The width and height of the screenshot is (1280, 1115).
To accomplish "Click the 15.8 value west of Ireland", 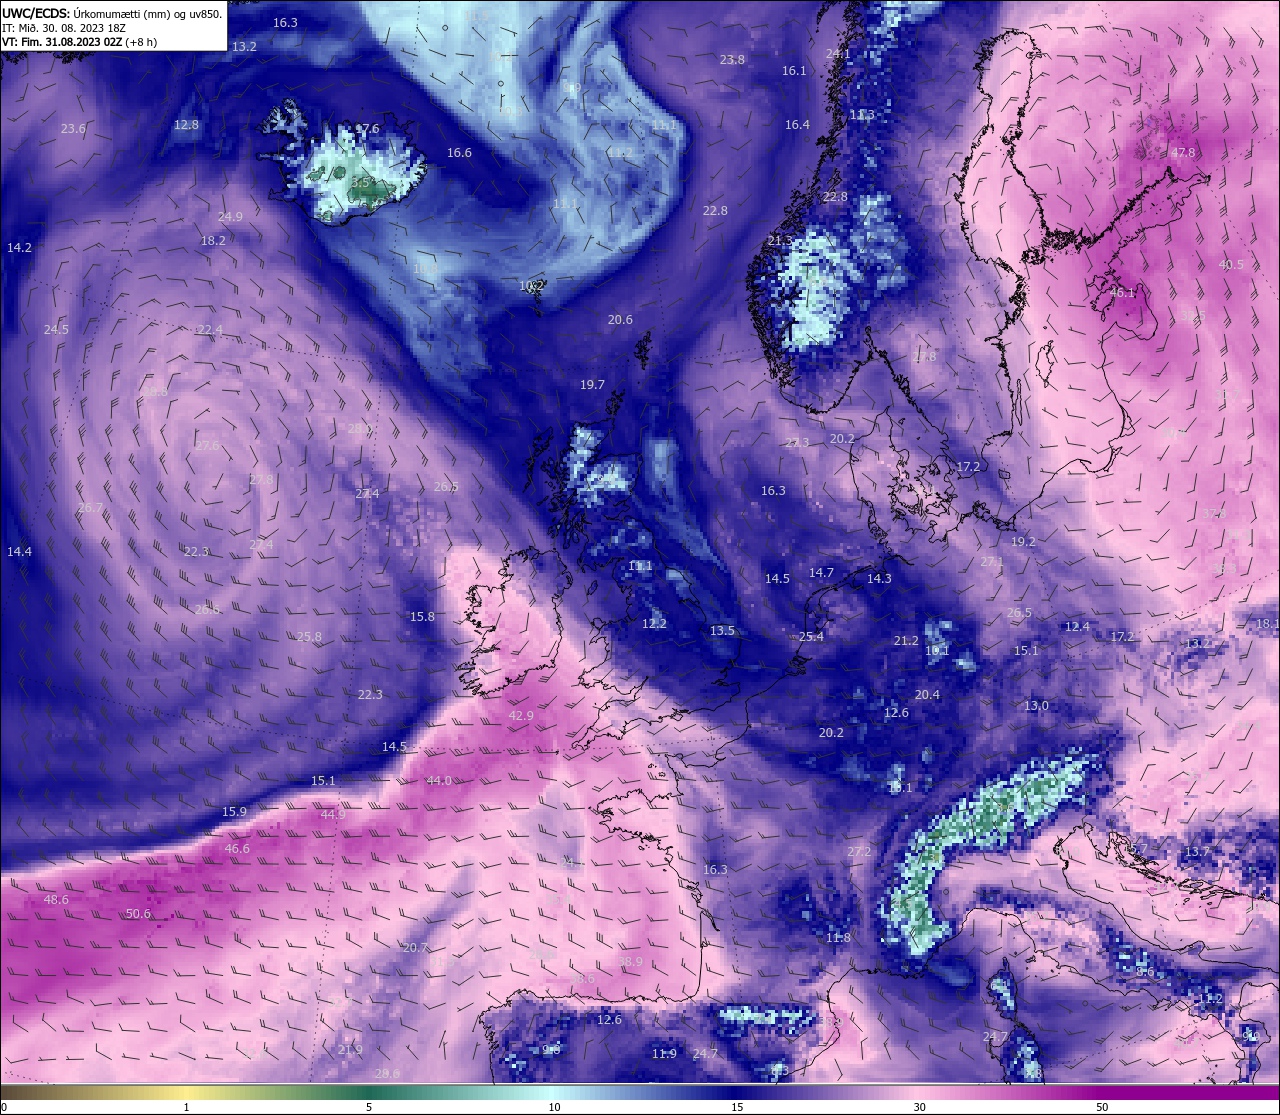I will point(422,617).
